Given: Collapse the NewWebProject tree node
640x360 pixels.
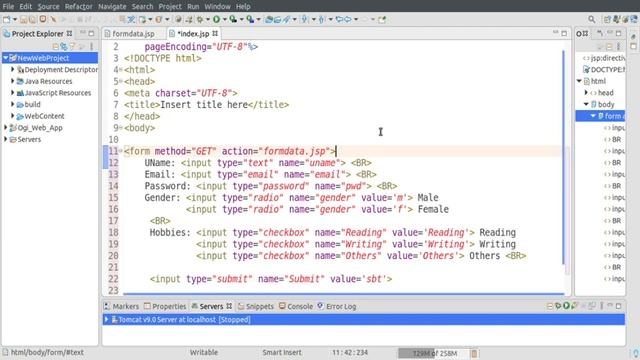Looking at the screenshot, I should point(5,58).
